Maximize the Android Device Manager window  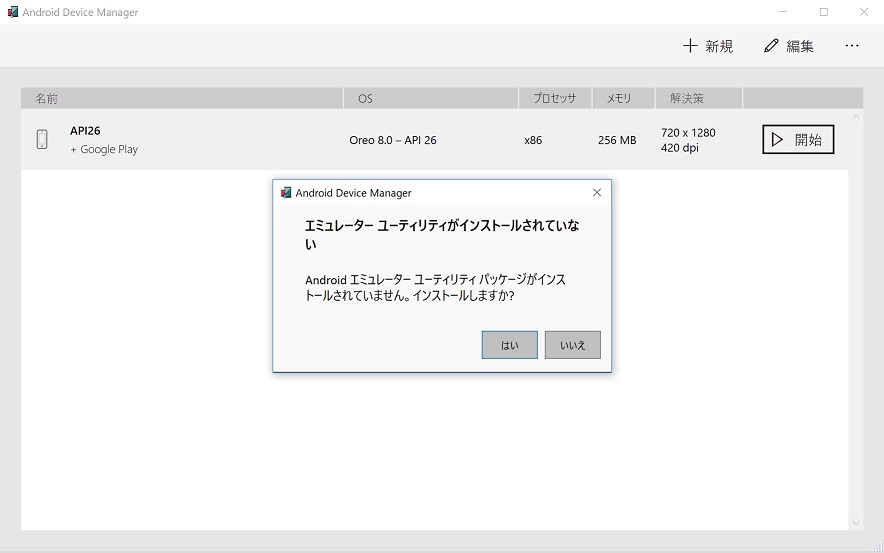coord(824,12)
